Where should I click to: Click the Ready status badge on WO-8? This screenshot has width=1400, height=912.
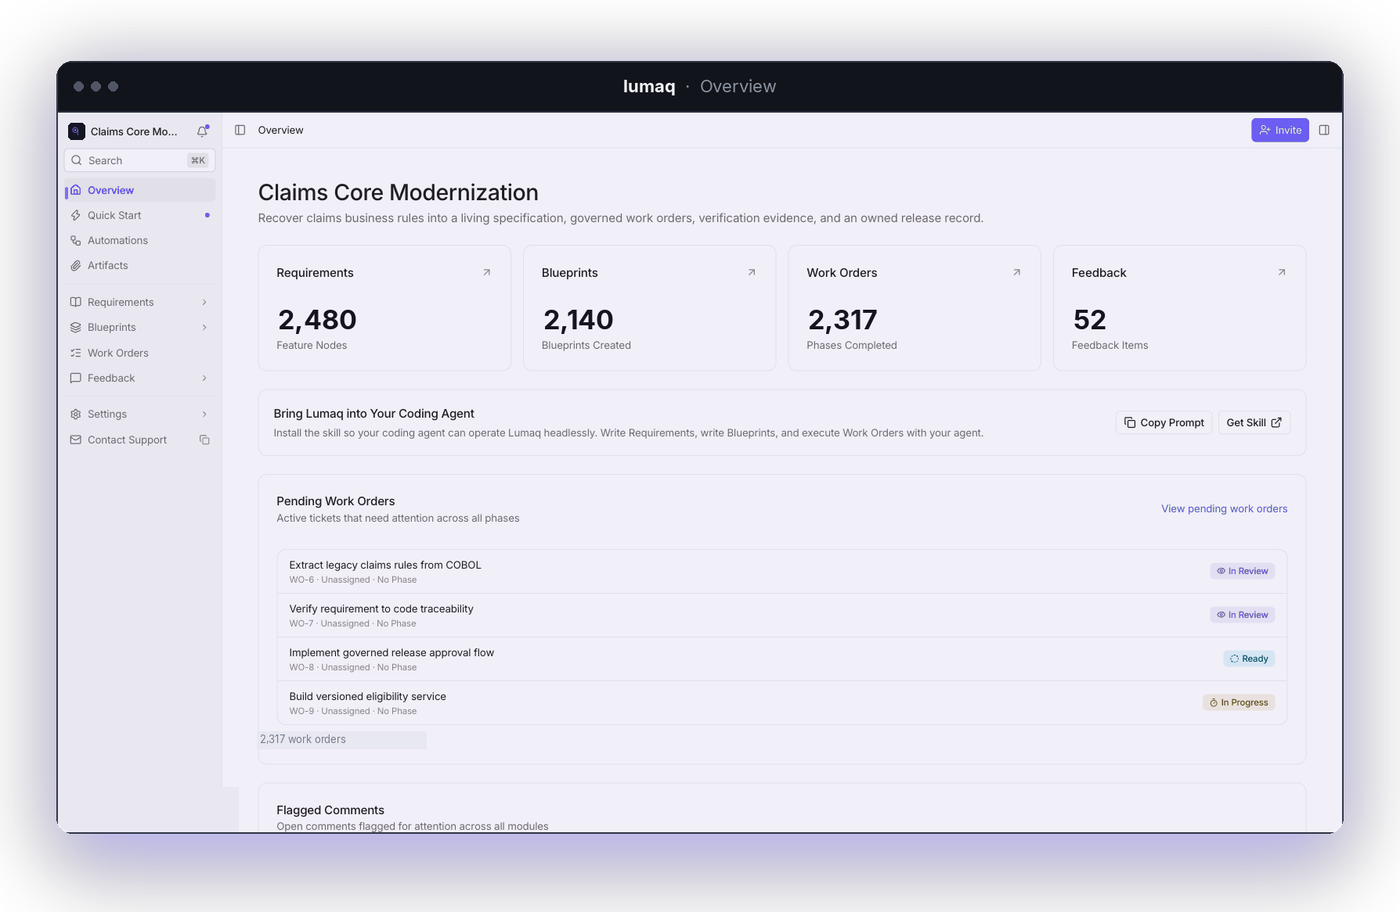pos(1249,659)
